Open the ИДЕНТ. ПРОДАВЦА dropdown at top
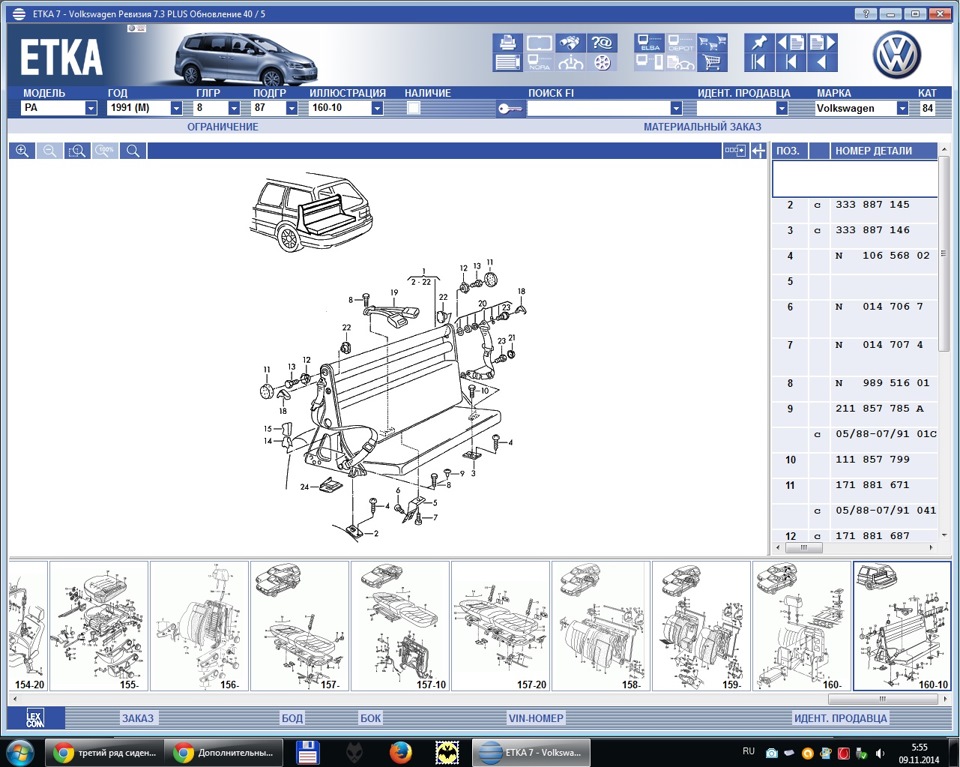The image size is (960, 767). [781, 108]
